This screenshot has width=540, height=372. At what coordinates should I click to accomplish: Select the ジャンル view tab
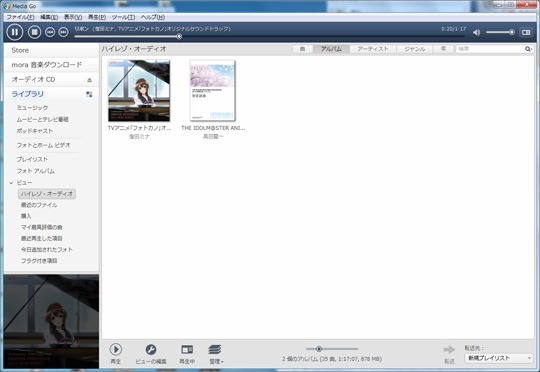[415, 49]
